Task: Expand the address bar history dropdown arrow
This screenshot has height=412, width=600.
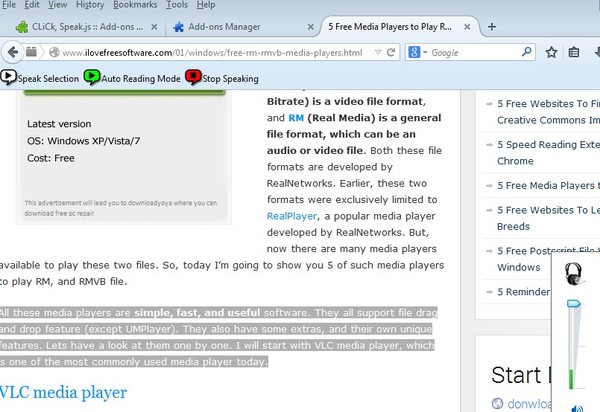Action: click(x=378, y=52)
